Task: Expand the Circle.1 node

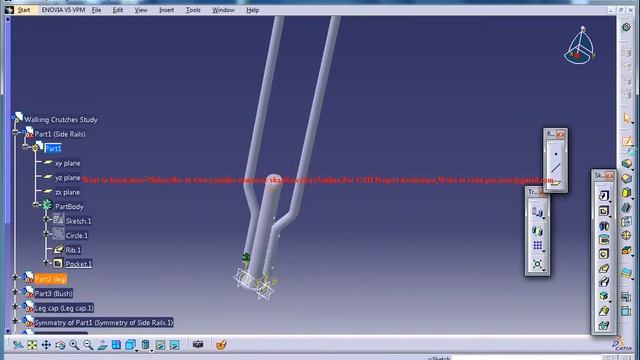Action: click(x=46, y=234)
